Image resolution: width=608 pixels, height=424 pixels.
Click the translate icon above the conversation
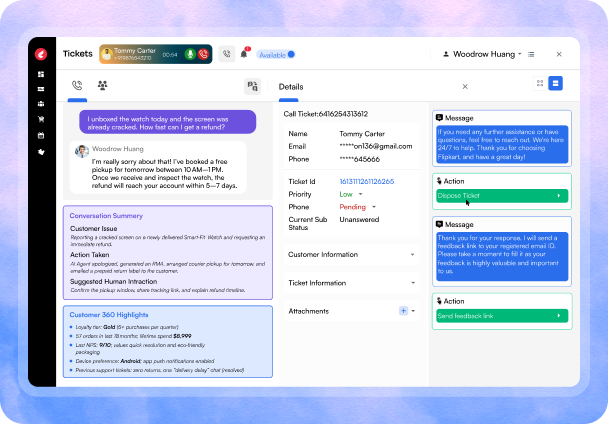click(x=252, y=87)
